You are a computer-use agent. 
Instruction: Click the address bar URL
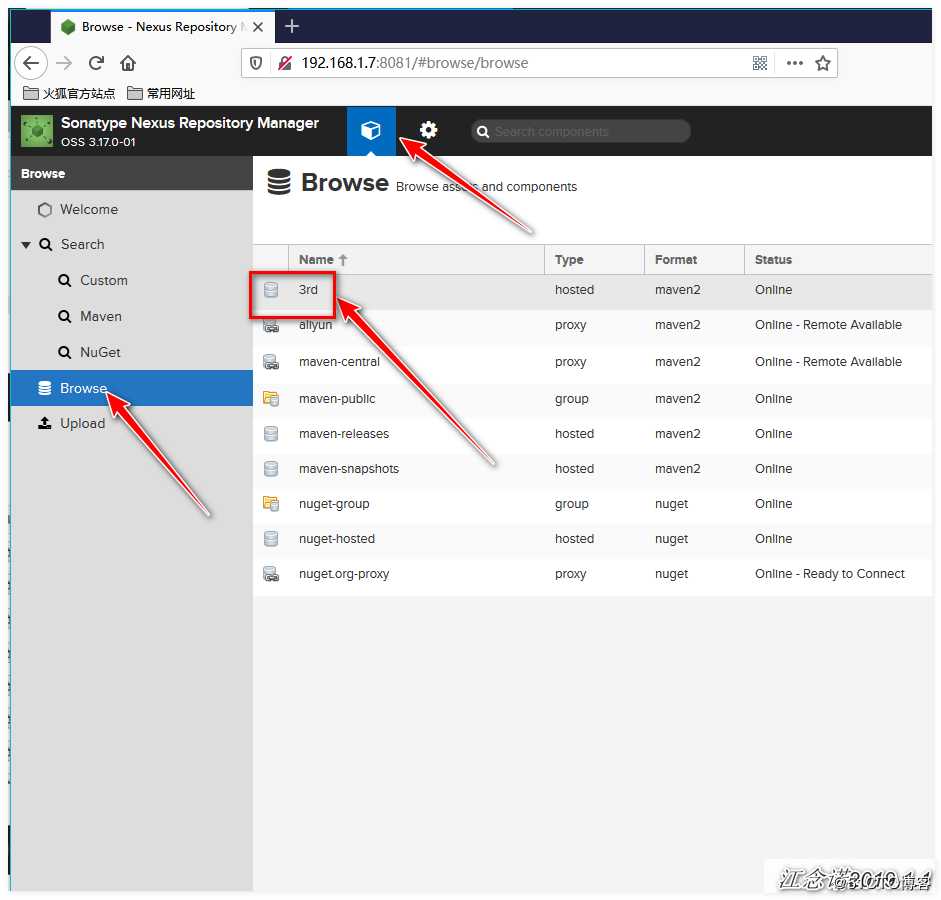(x=415, y=63)
